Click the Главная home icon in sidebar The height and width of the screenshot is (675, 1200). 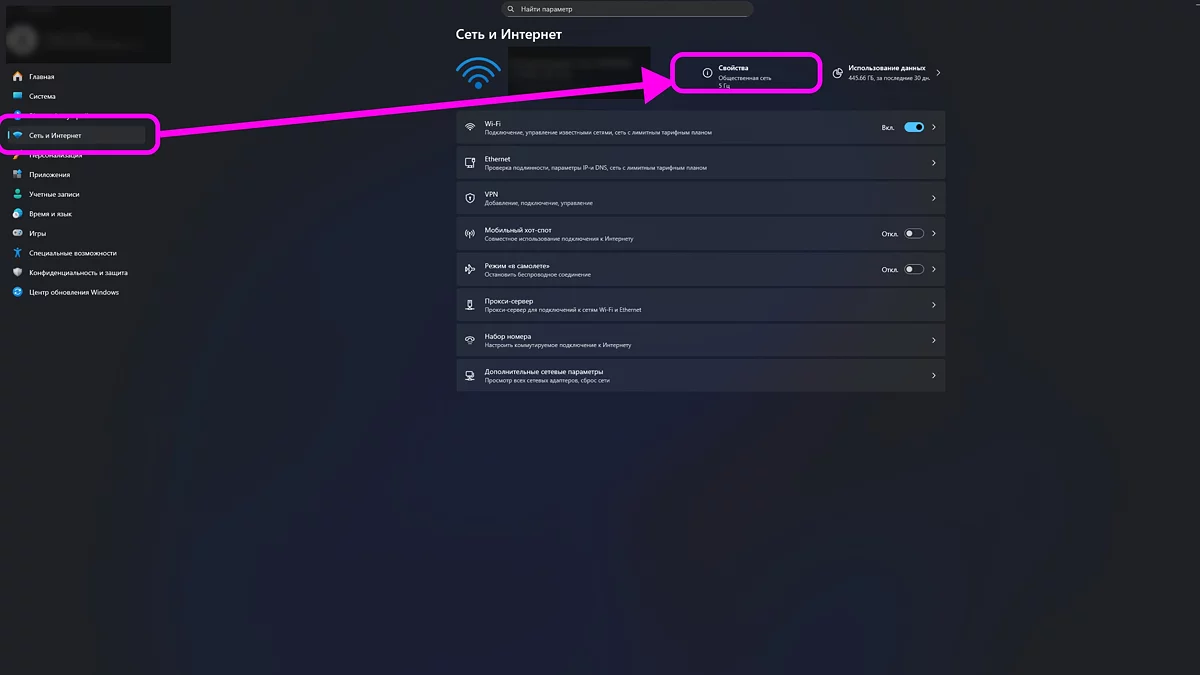point(18,77)
